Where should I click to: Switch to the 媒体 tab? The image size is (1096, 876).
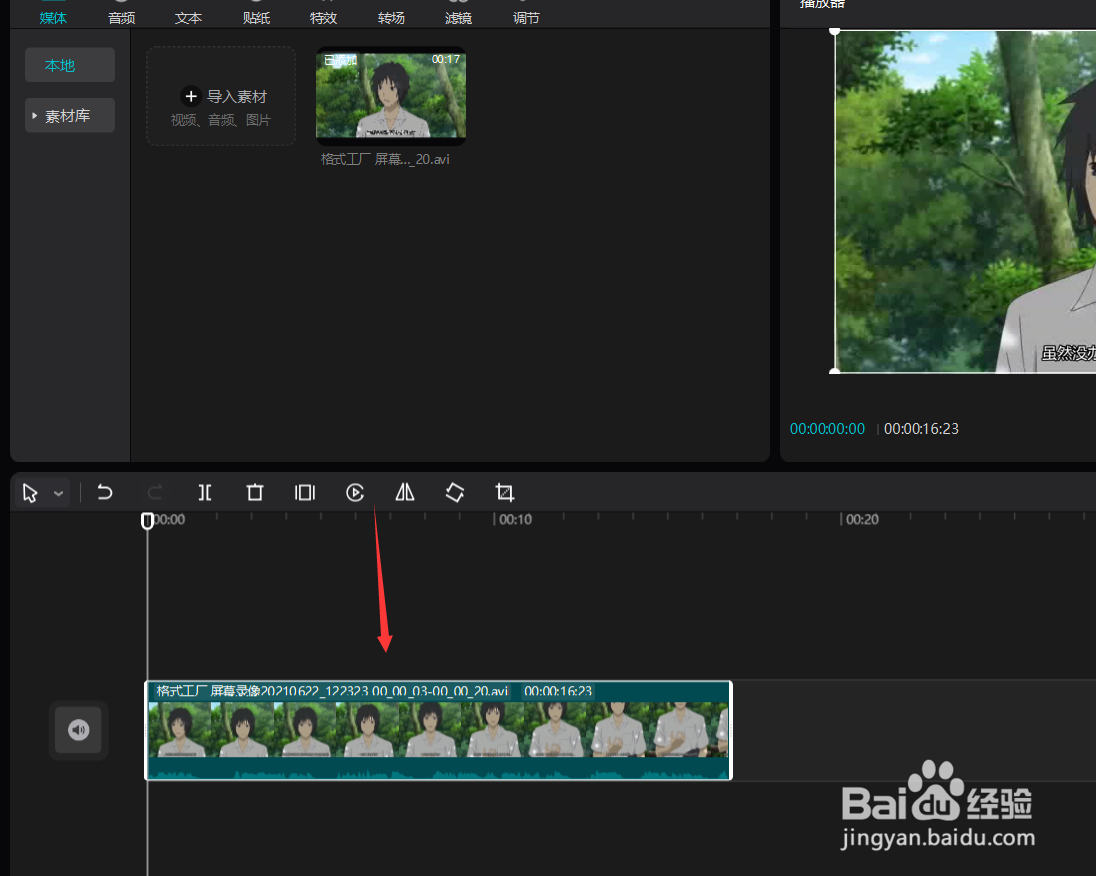[53, 17]
